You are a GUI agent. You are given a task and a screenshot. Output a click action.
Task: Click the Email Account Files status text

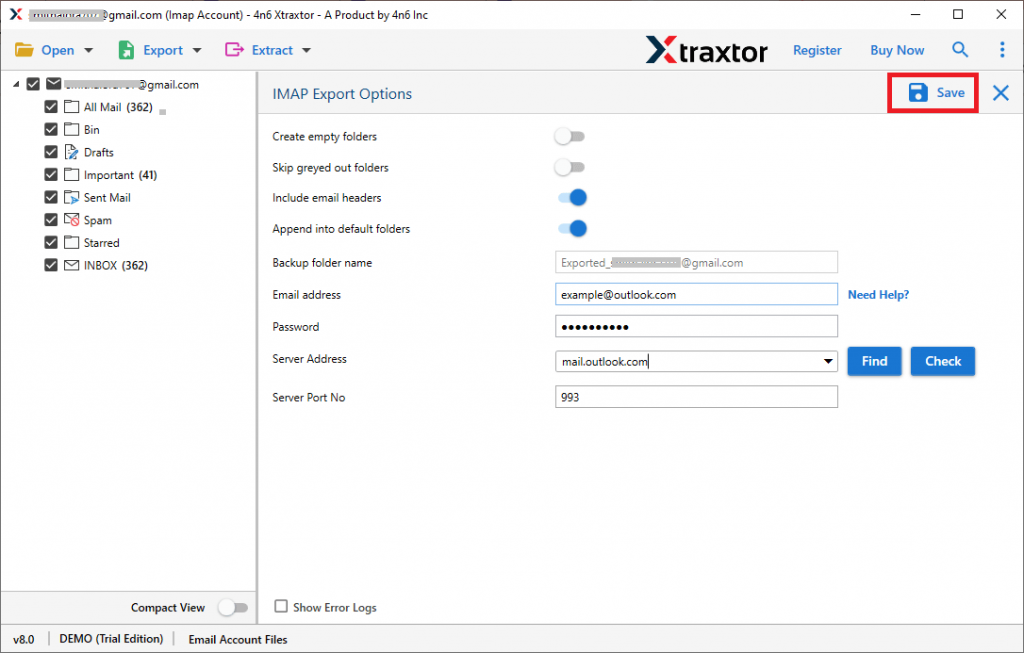(x=238, y=639)
